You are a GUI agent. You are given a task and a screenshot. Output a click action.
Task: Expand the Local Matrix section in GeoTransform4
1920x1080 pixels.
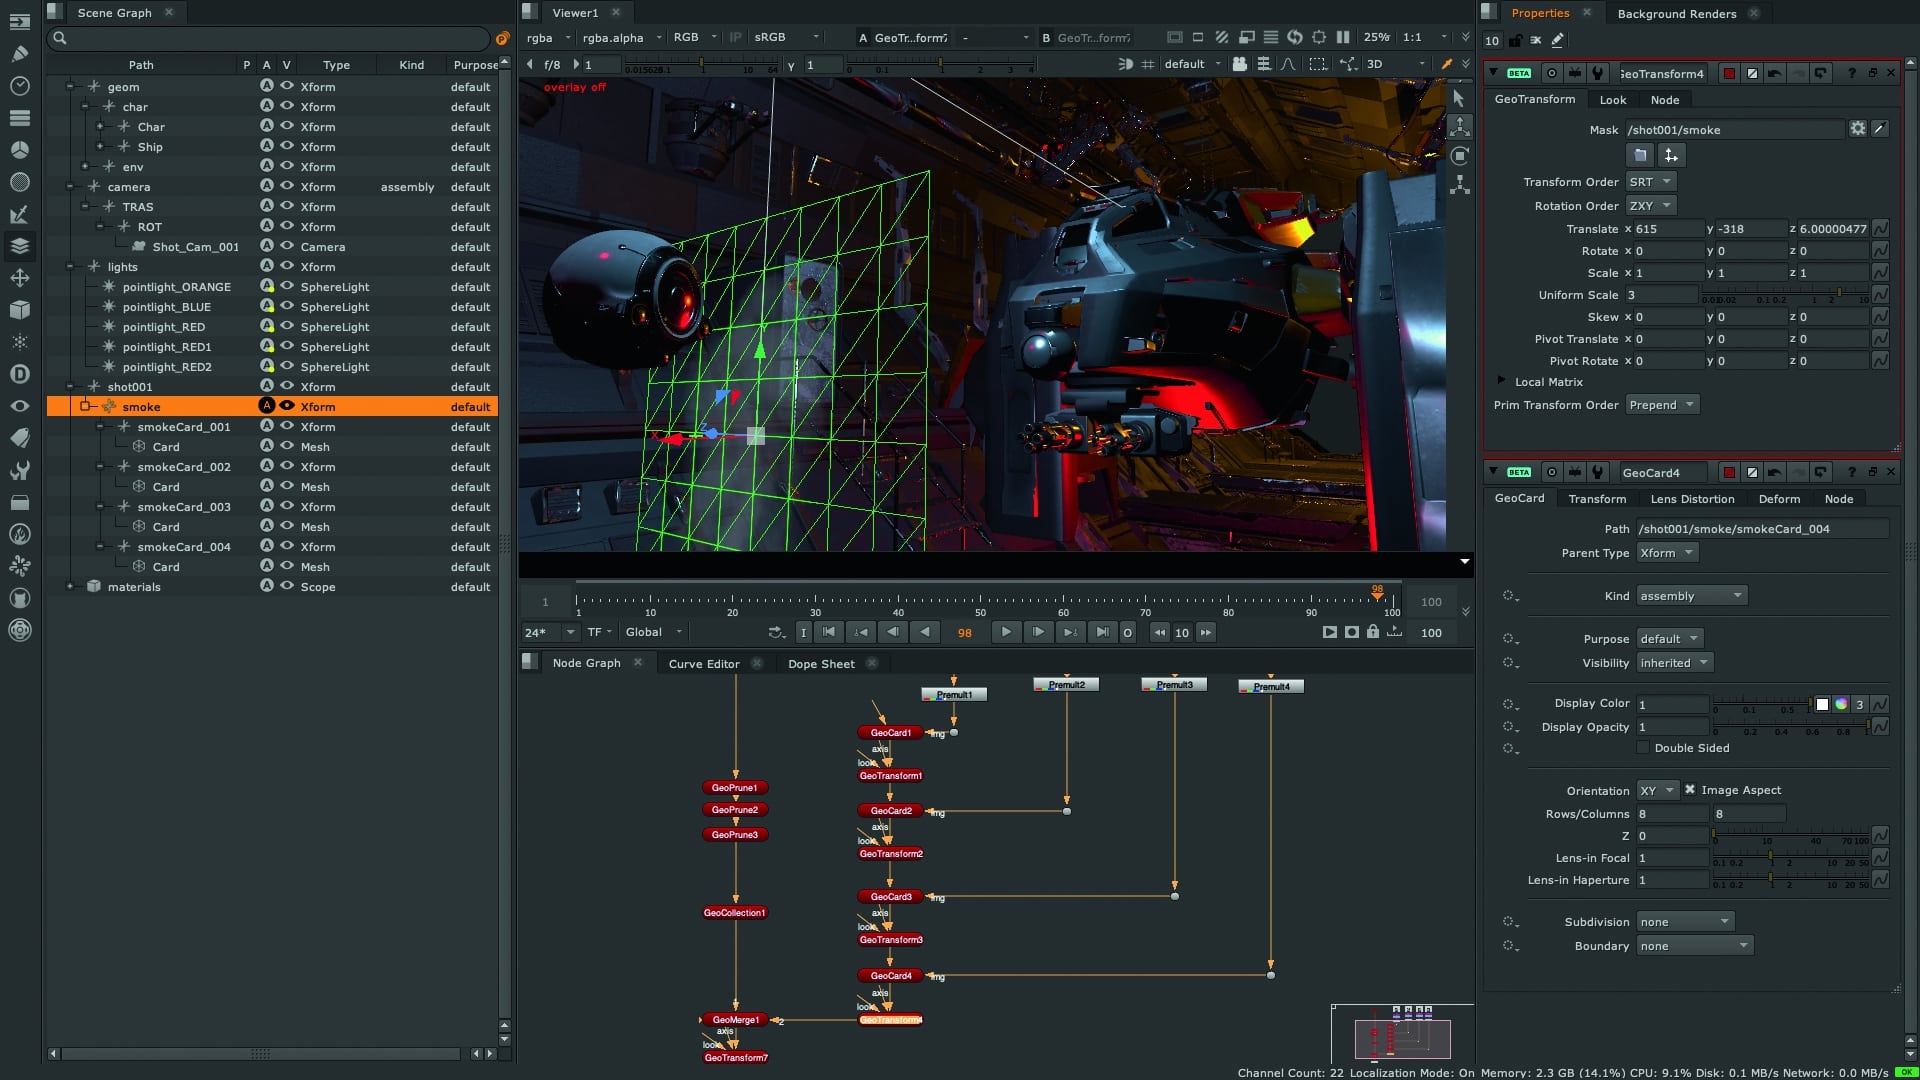[1501, 382]
